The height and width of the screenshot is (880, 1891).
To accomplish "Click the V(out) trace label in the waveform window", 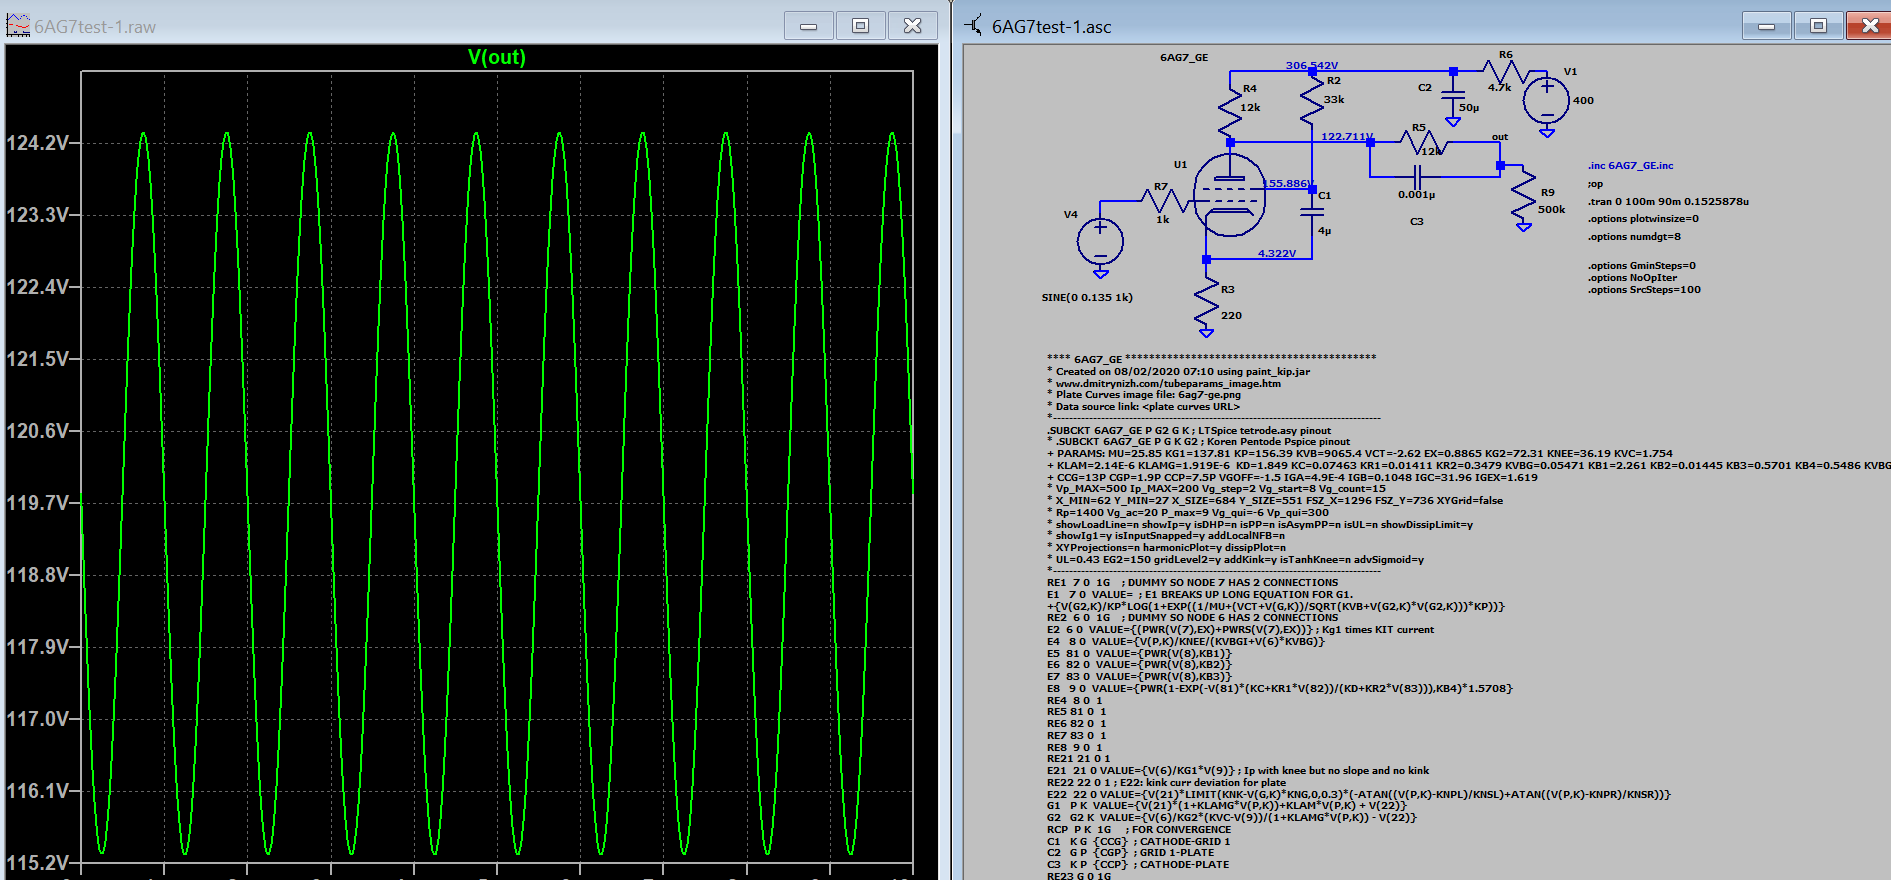I will (x=496, y=57).
